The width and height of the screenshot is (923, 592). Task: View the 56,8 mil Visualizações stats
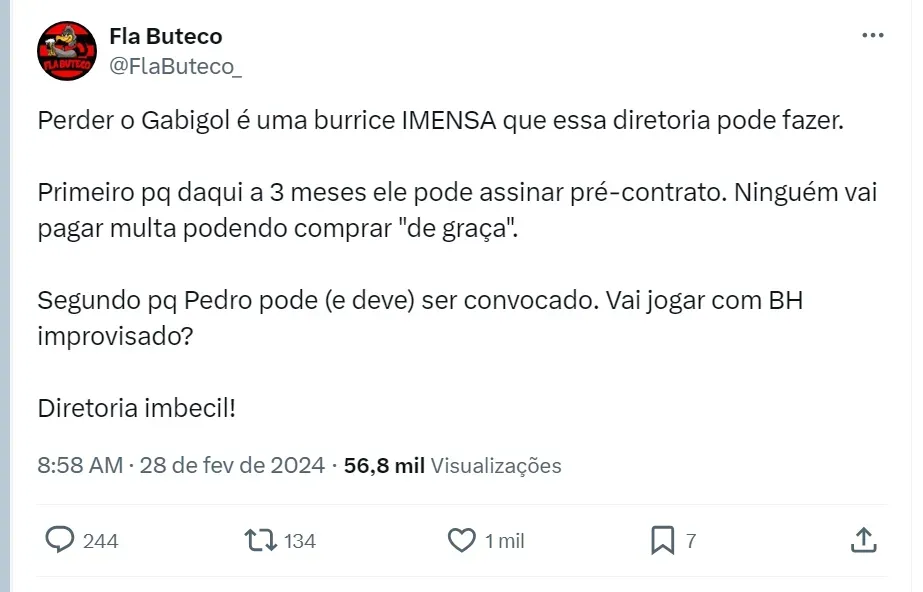coord(452,465)
